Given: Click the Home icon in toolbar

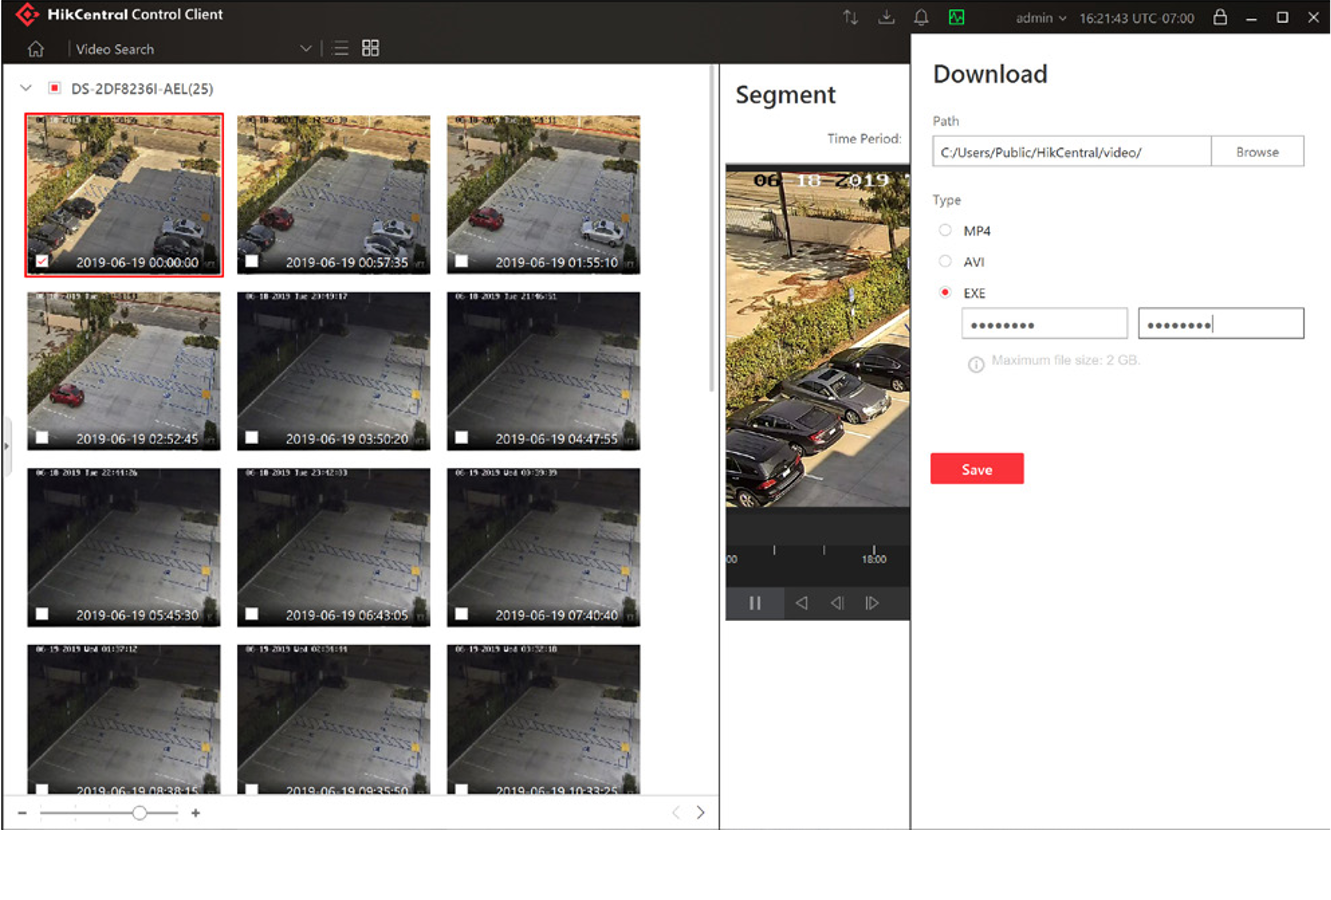Looking at the screenshot, I should 36,49.
